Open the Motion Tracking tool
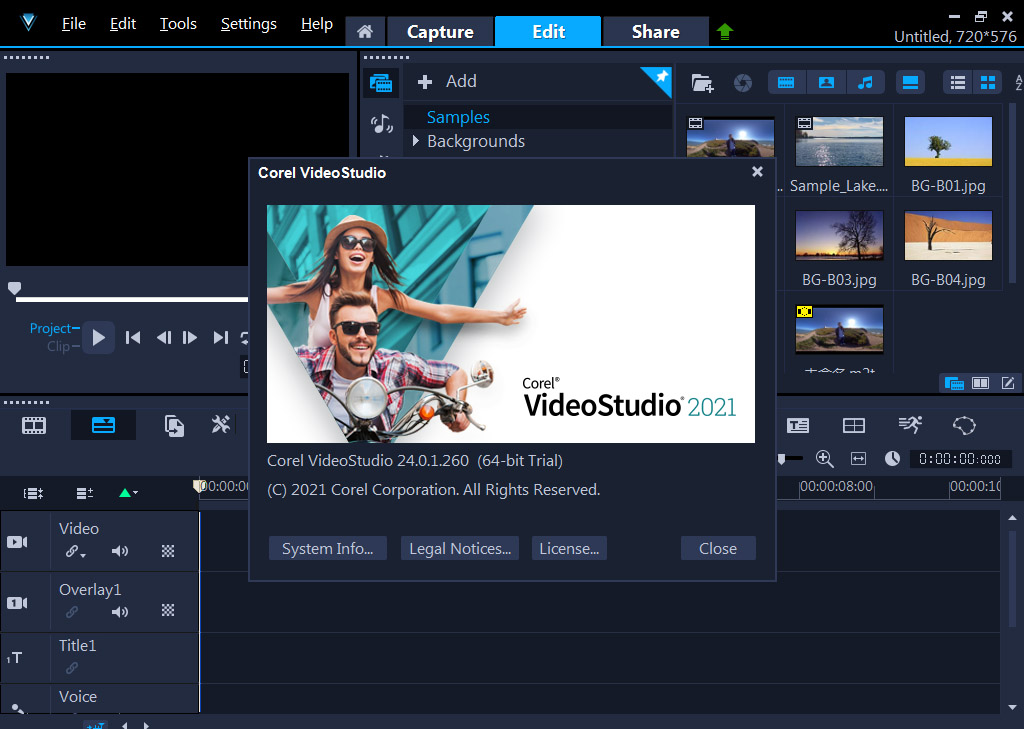The image size is (1024, 729). [x=909, y=425]
